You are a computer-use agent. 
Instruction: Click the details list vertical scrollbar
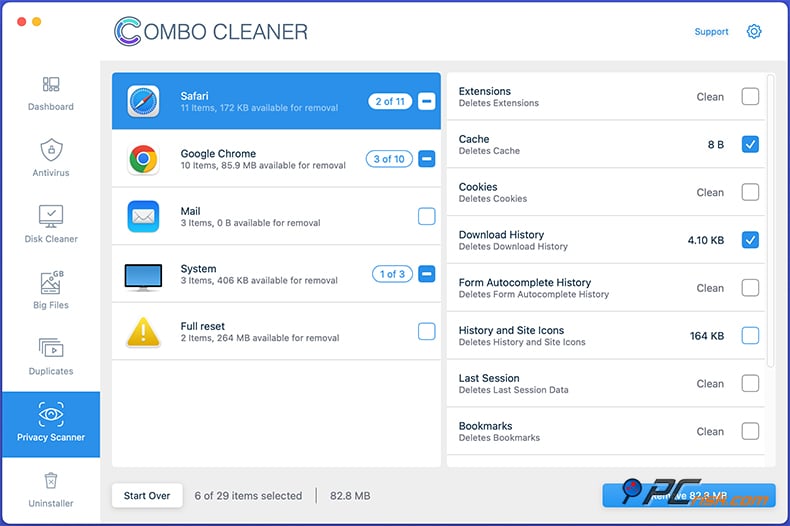tap(770, 222)
